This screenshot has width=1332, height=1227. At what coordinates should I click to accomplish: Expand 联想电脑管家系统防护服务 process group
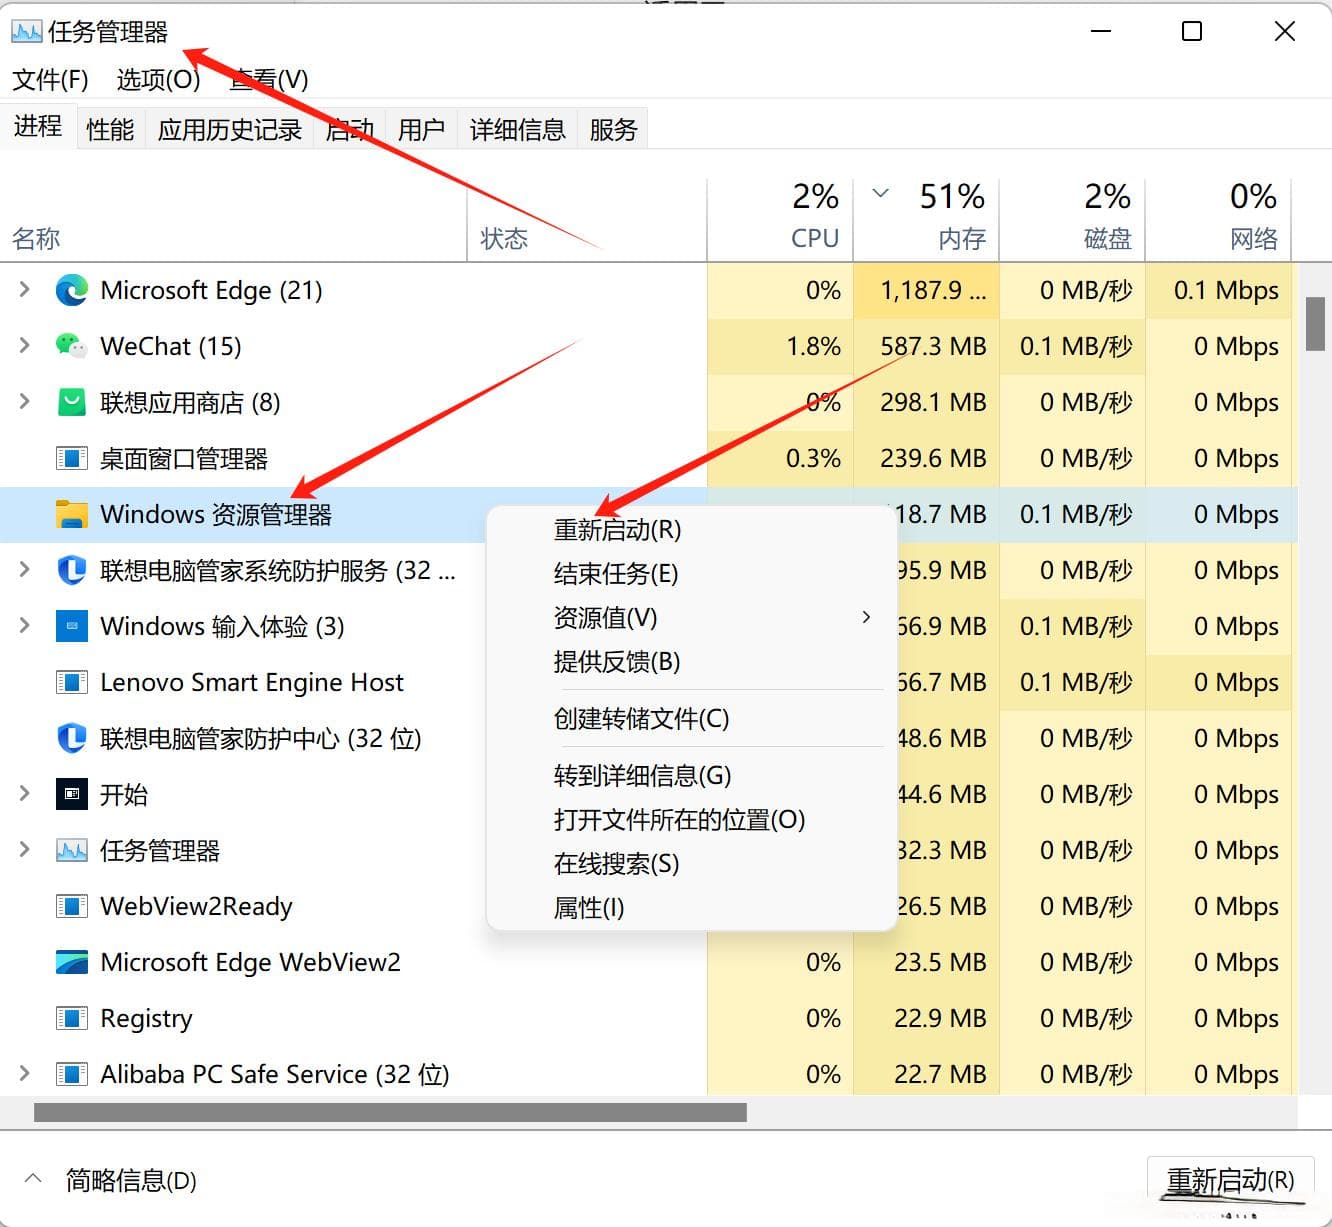[25, 570]
